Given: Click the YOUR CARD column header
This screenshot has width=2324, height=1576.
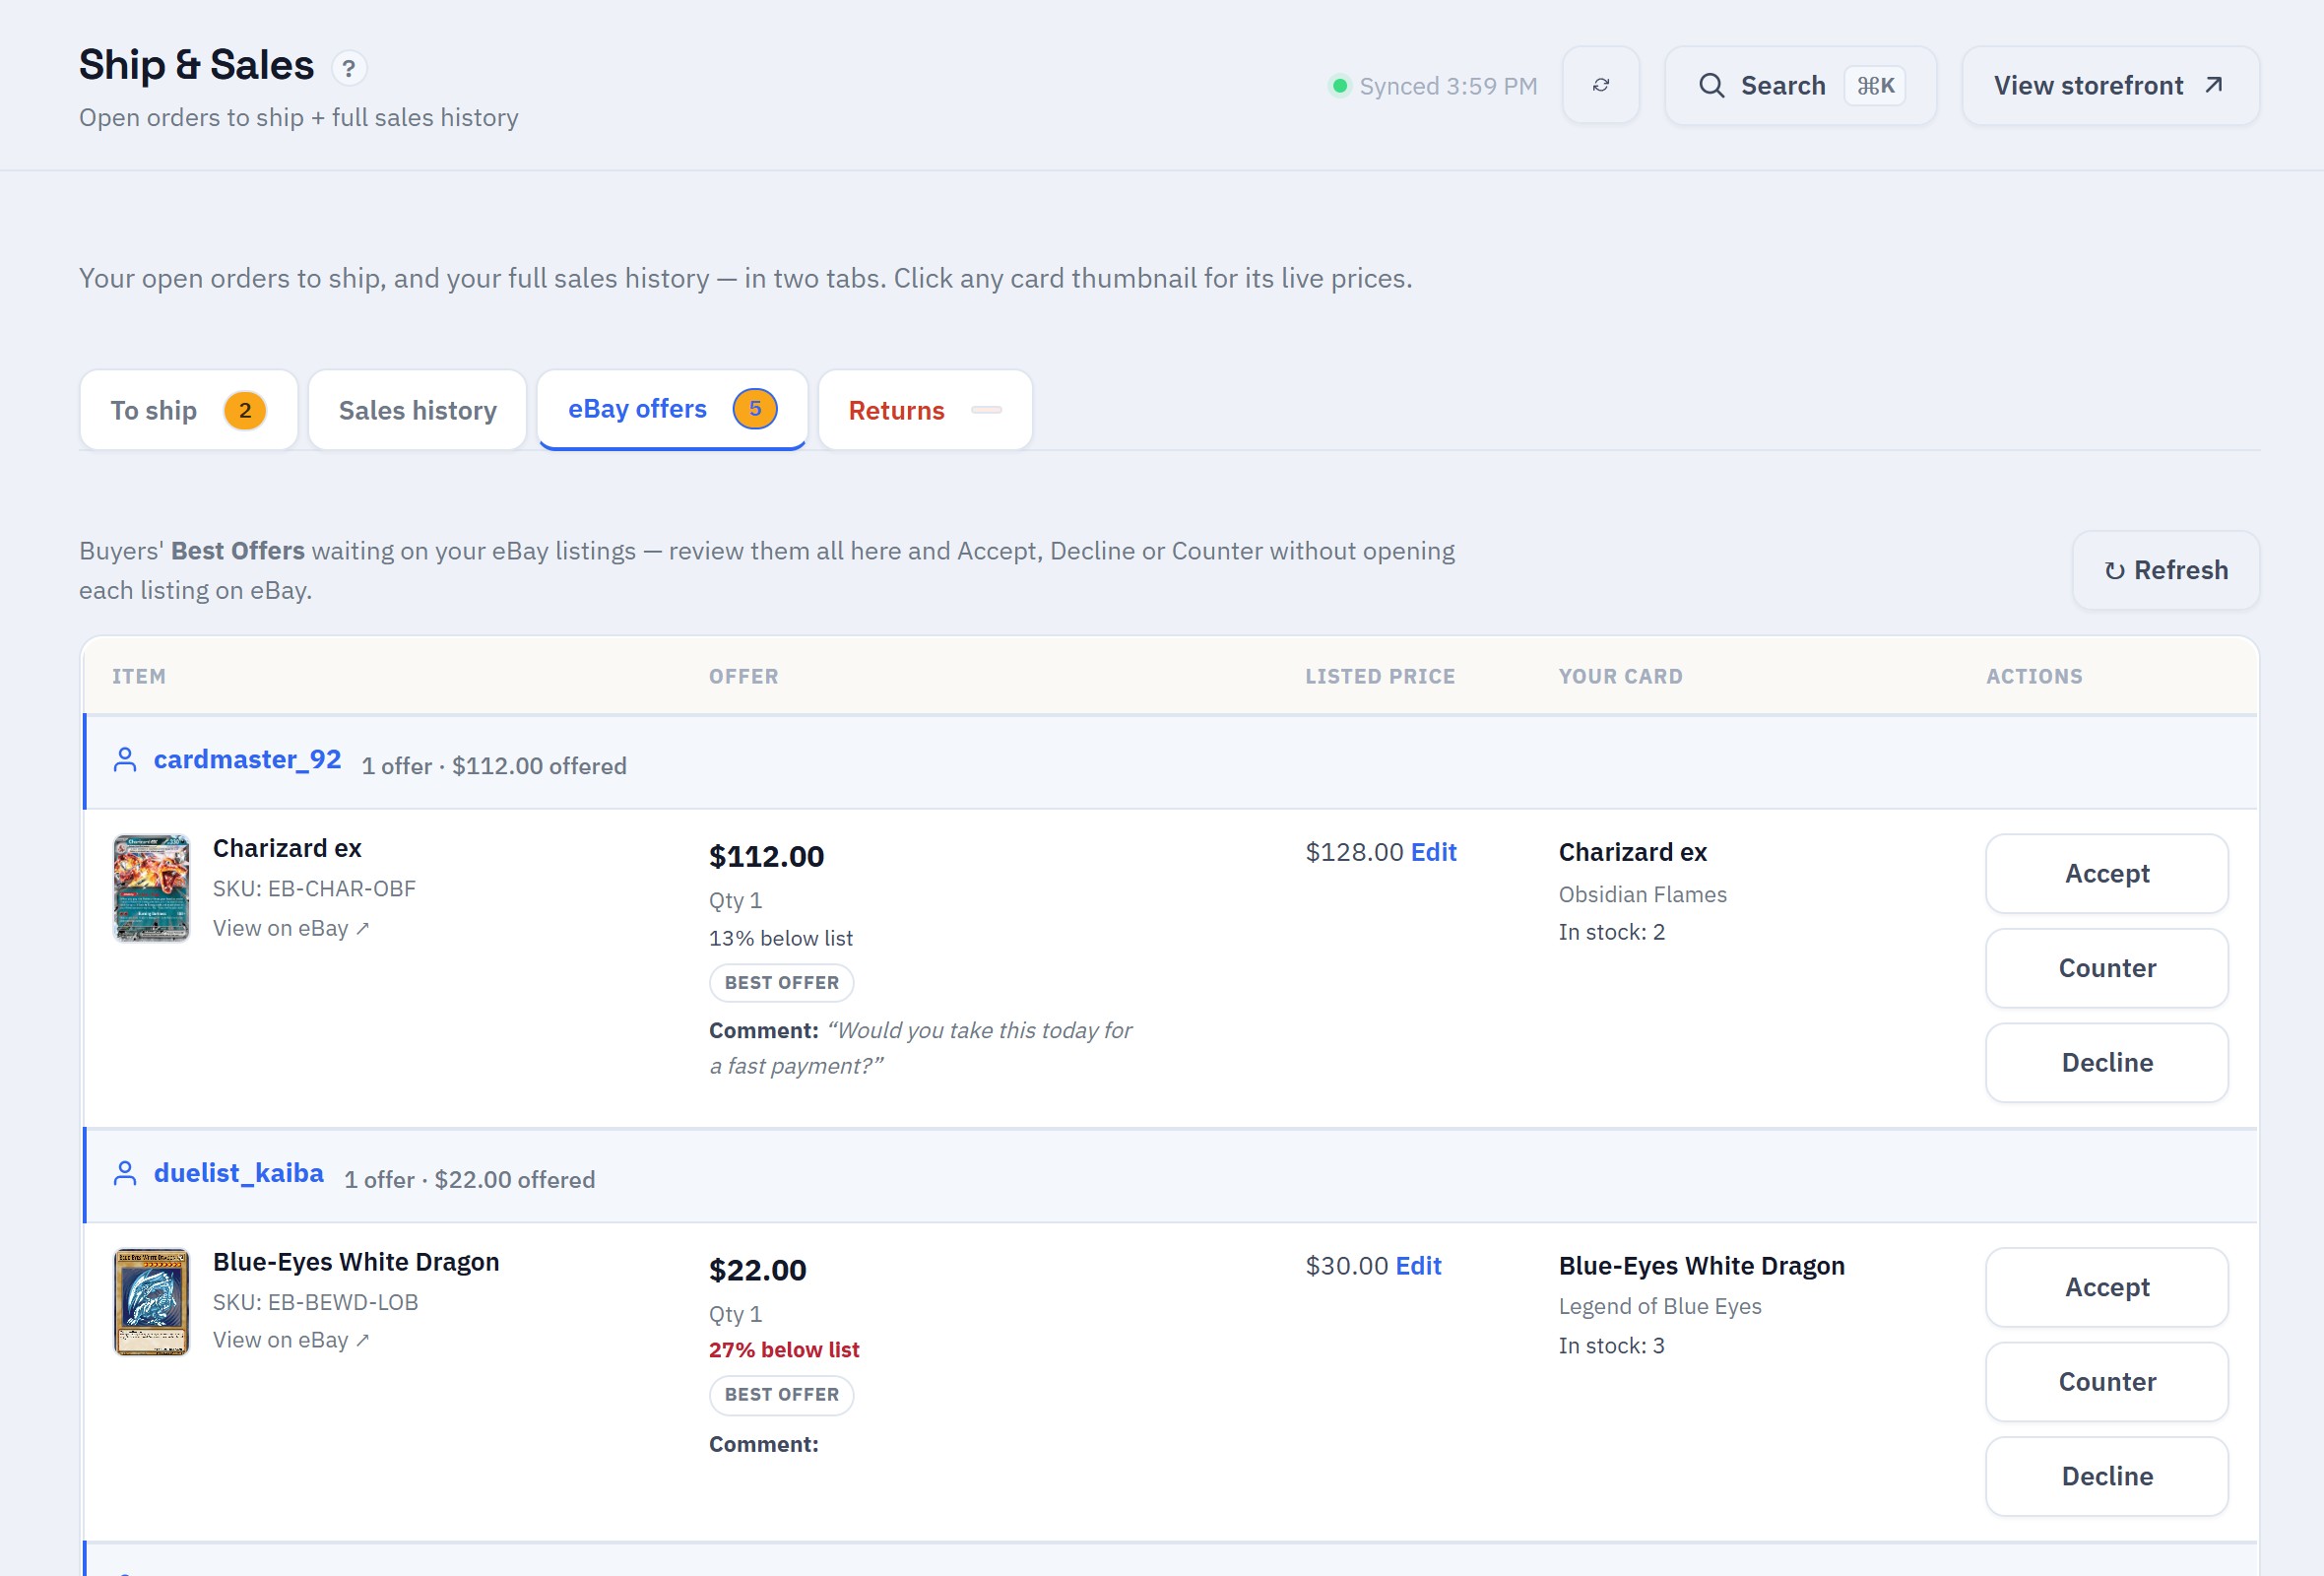Looking at the screenshot, I should click(x=1620, y=677).
